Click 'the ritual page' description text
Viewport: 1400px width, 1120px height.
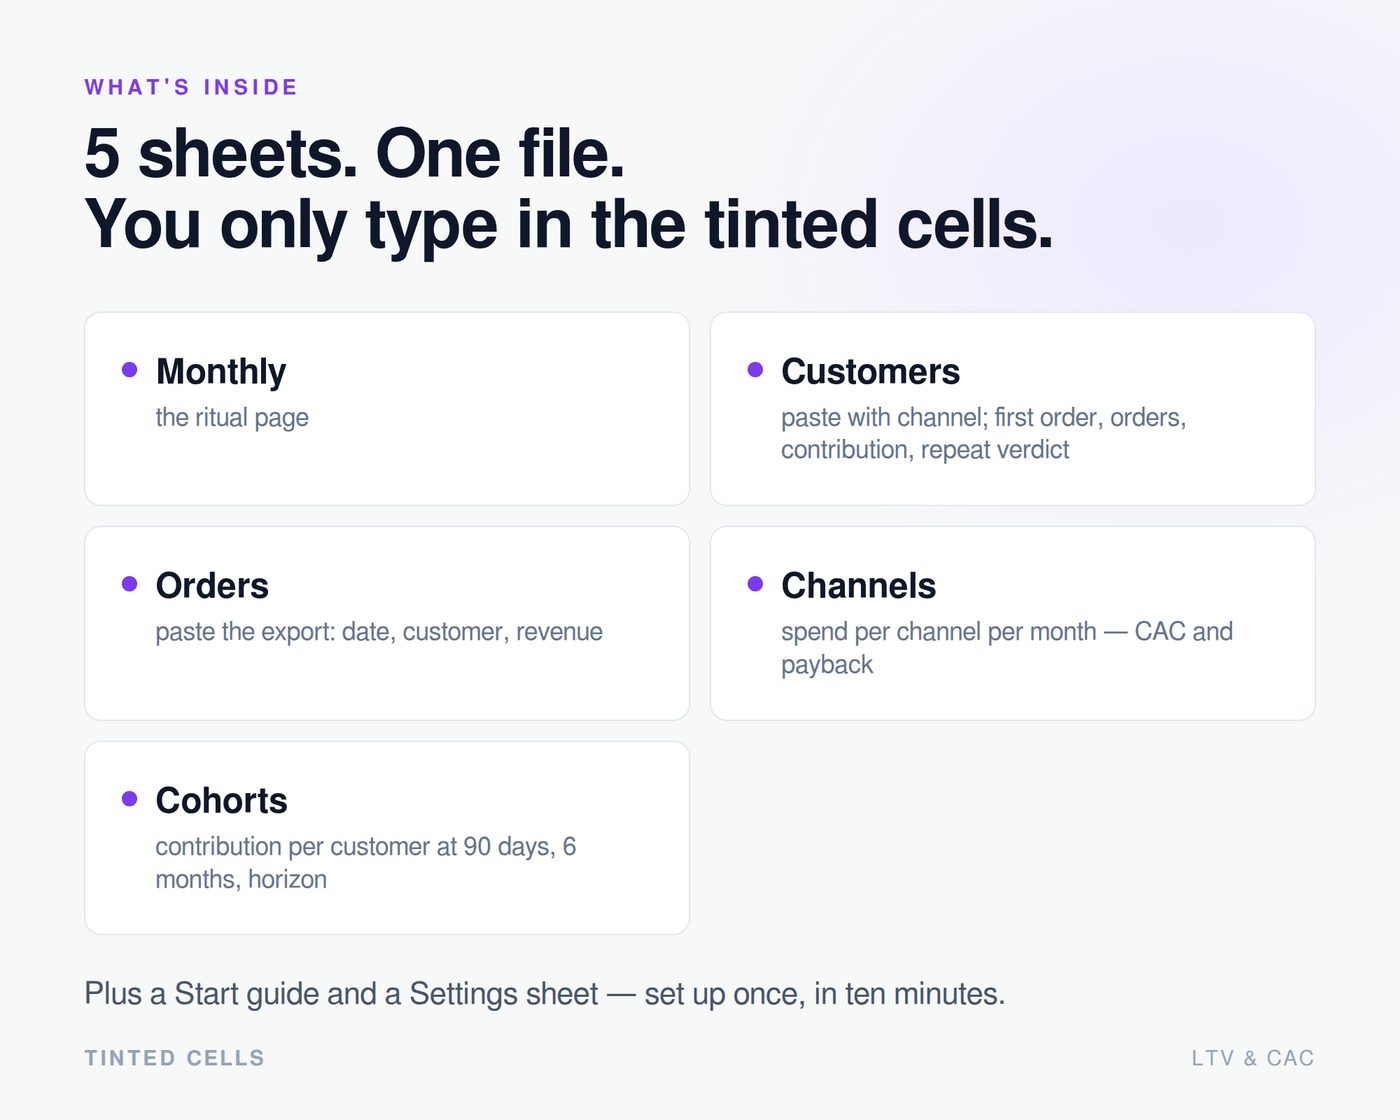(x=232, y=418)
